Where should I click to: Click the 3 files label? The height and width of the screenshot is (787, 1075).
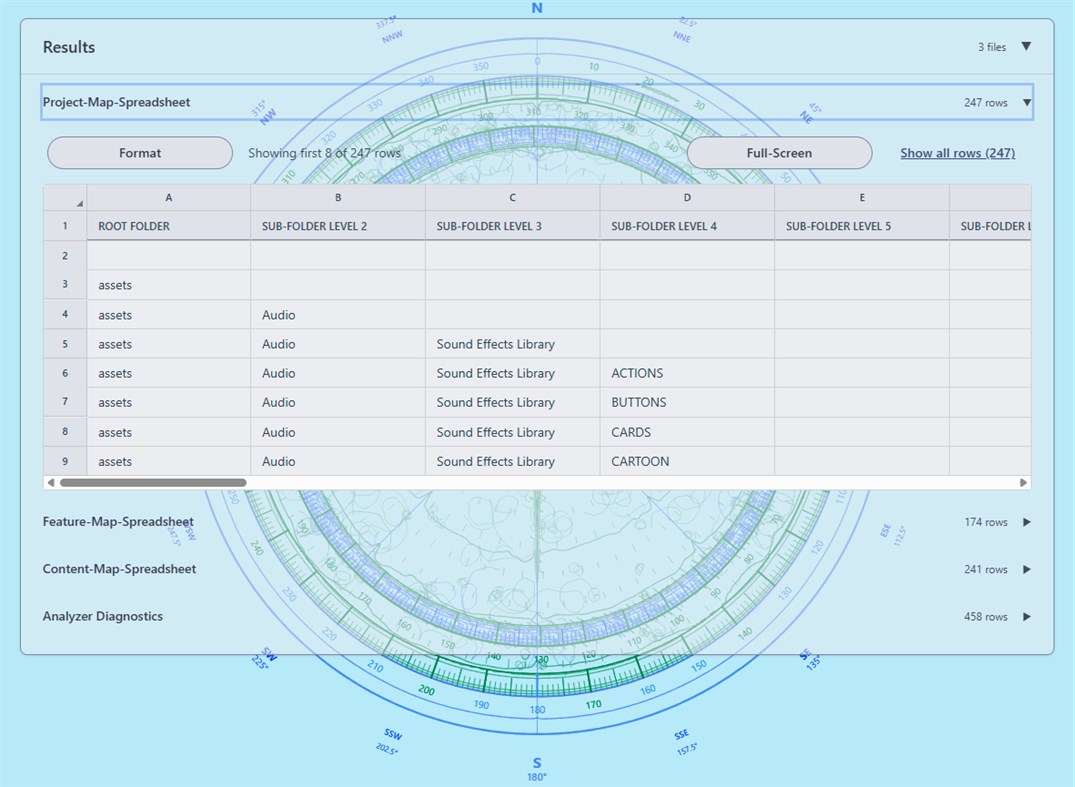(992, 47)
